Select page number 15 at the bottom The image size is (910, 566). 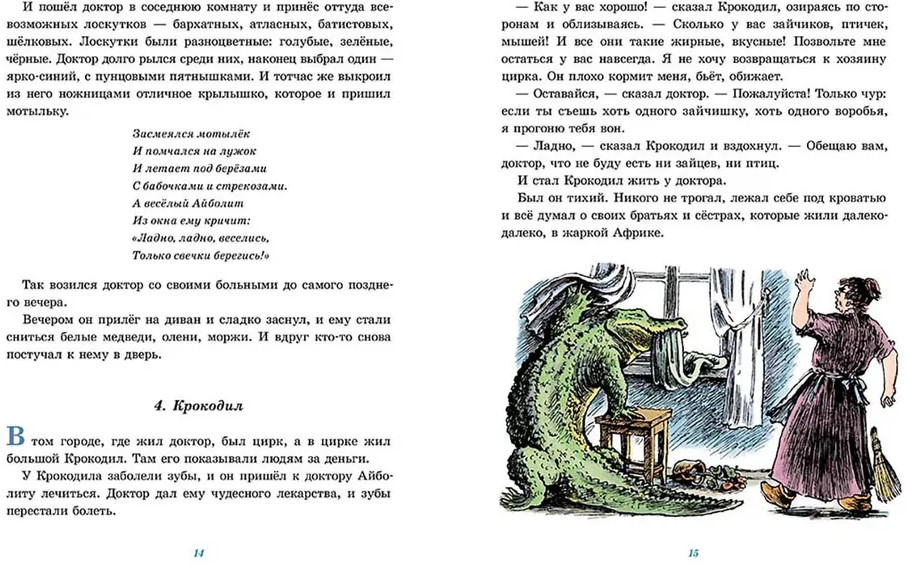693,553
